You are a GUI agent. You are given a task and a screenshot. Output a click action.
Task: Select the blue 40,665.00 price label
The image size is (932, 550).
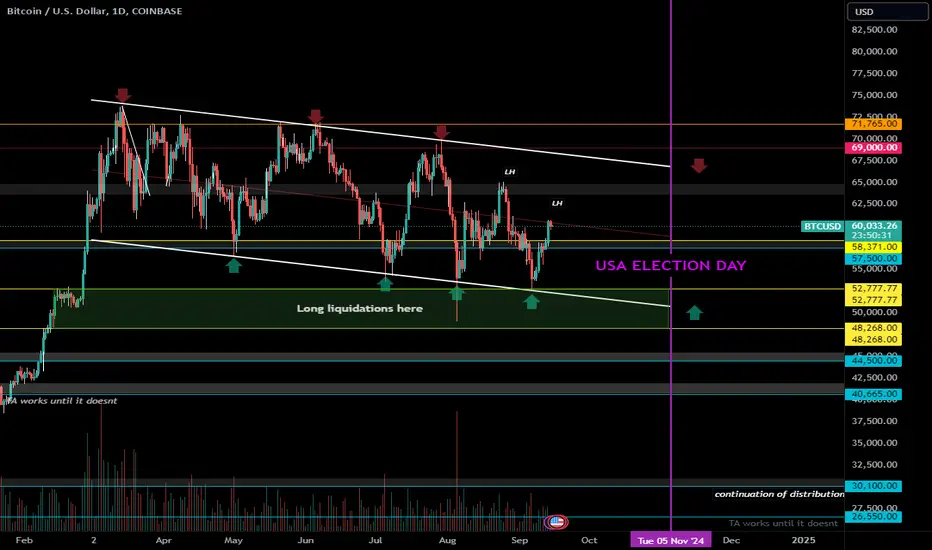(873, 394)
